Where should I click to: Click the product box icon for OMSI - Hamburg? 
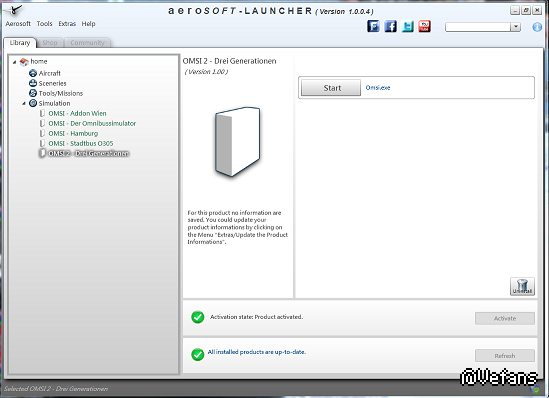42,133
